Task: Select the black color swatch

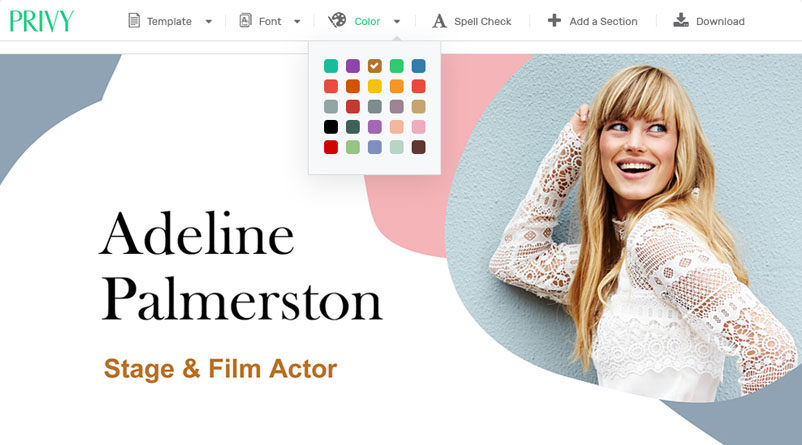Action: [331, 127]
